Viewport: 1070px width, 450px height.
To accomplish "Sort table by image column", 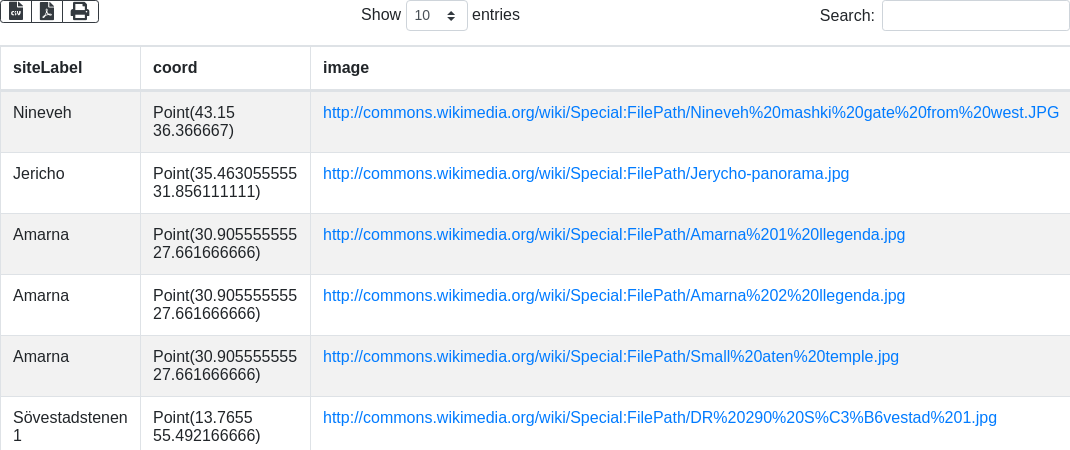I will pyautogui.click(x=346, y=68).
